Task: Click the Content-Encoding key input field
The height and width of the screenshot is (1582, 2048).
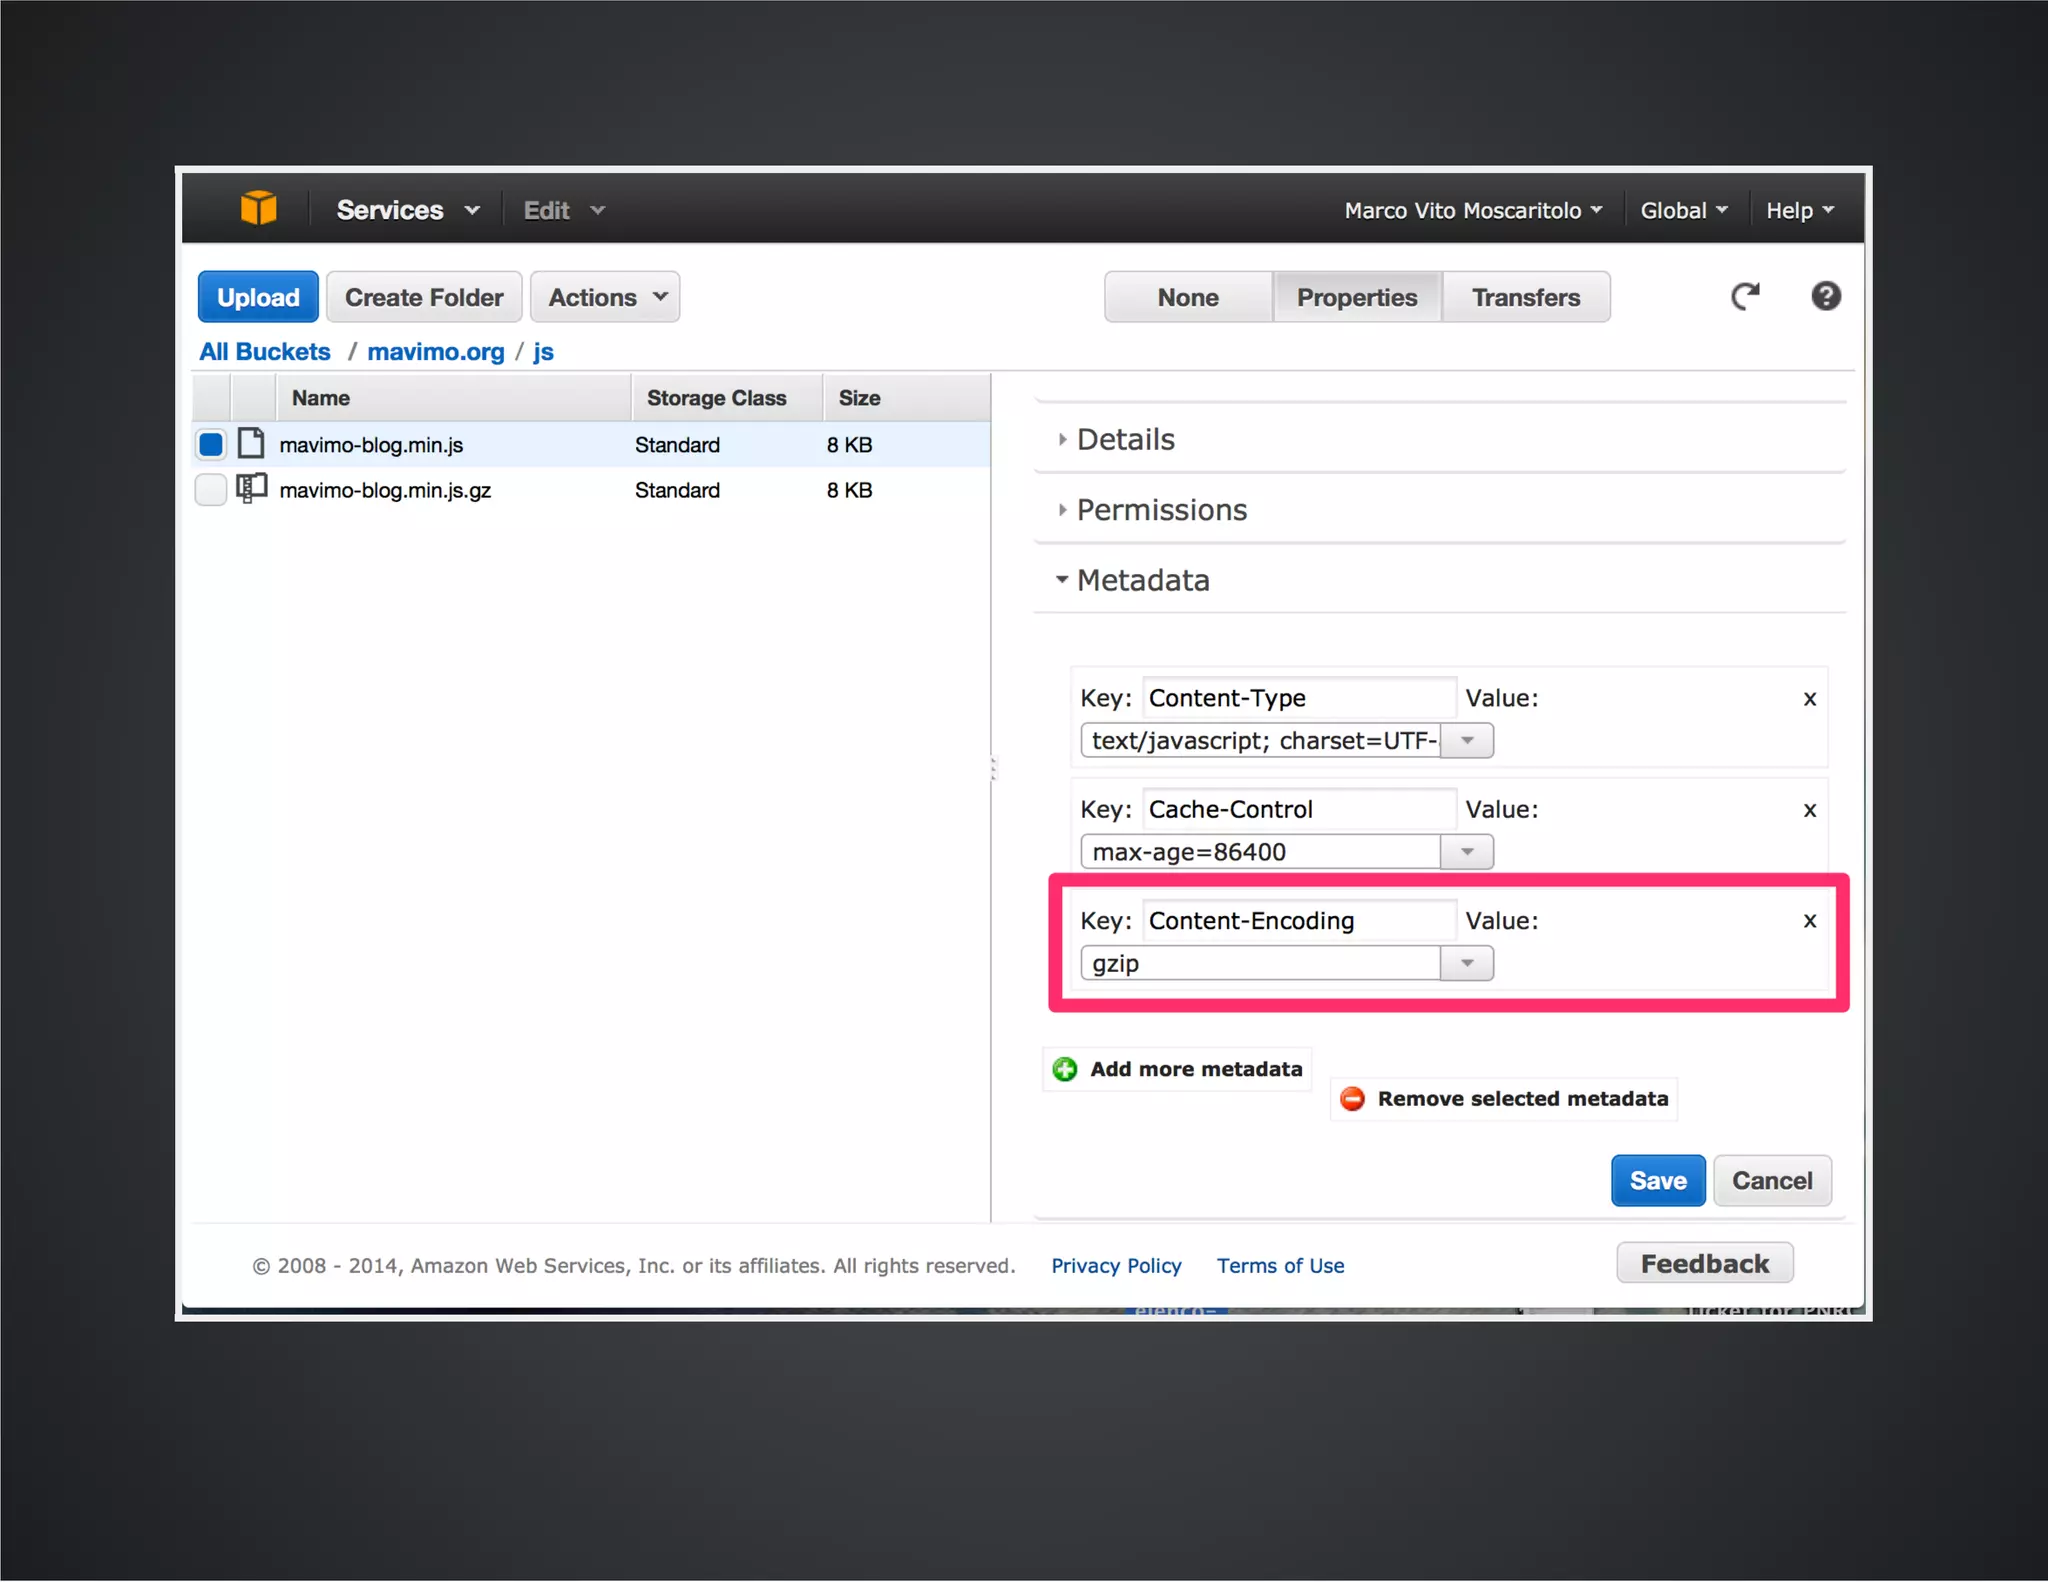Action: pyautogui.click(x=1297, y=921)
